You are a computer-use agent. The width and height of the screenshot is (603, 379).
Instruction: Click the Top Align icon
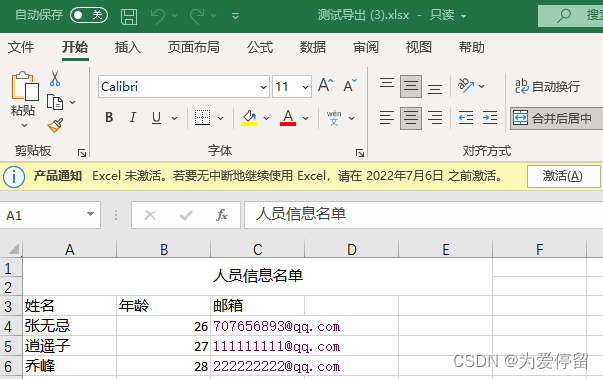[x=387, y=83]
